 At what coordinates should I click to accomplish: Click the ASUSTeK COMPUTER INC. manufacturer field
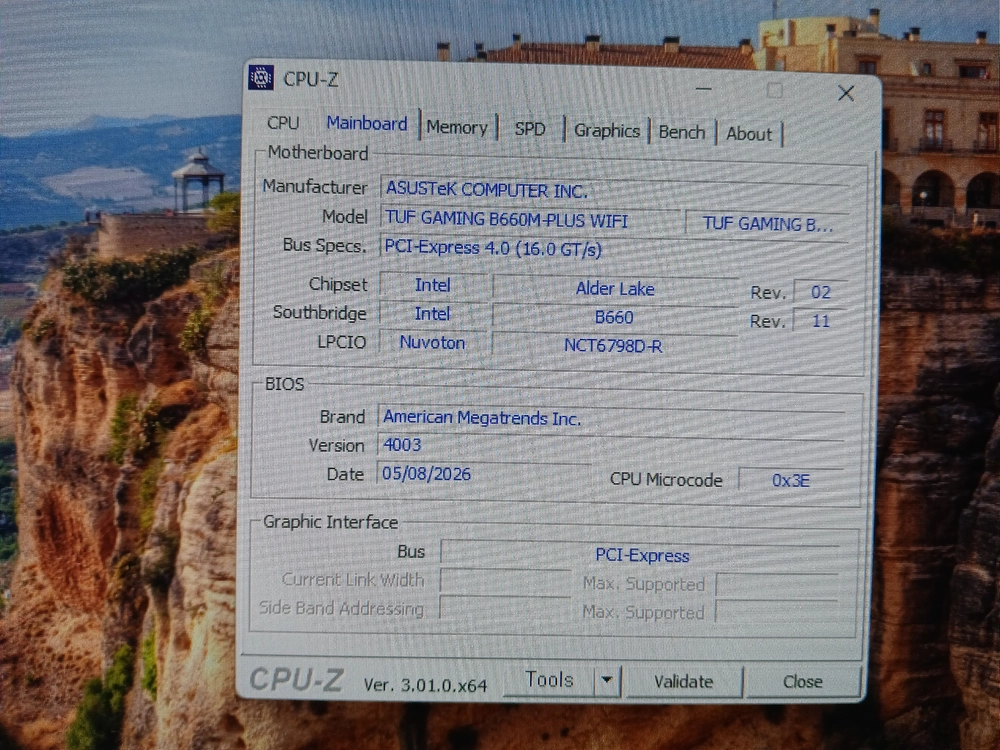(614, 191)
